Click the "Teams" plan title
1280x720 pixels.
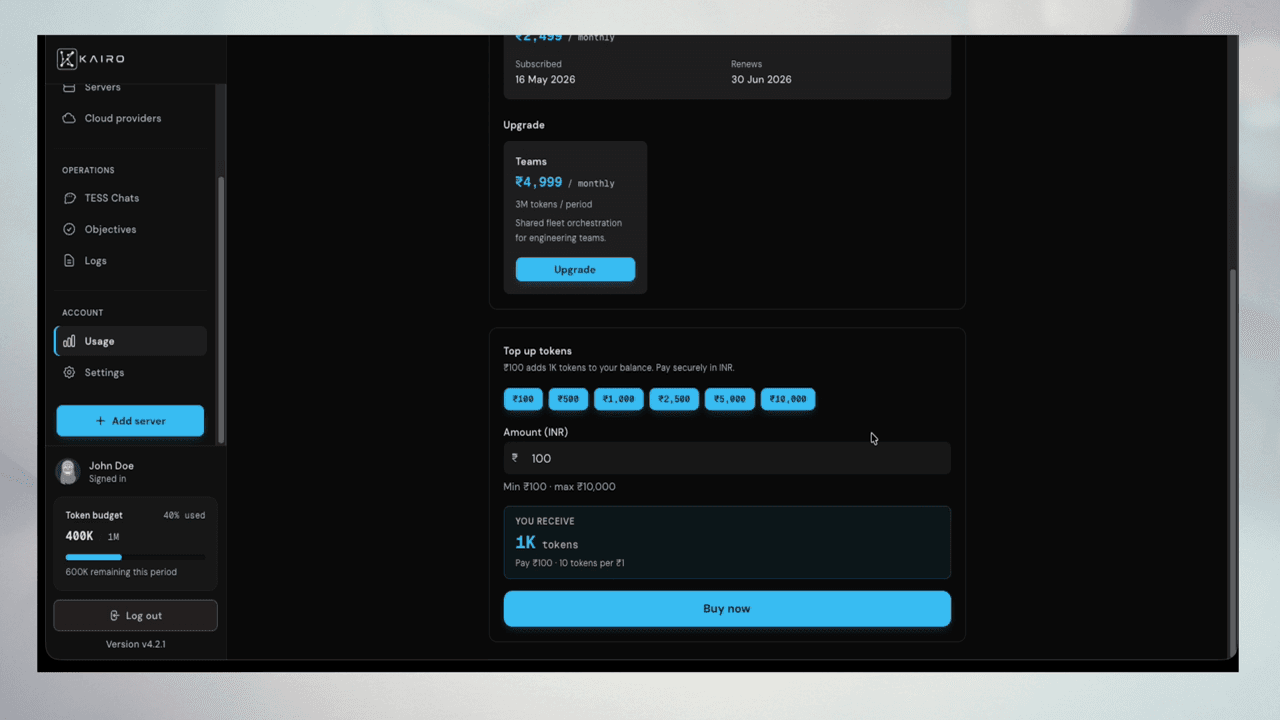coord(531,161)
